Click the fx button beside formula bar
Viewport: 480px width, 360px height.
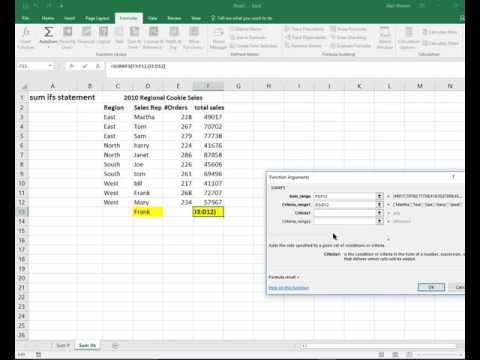click(x=98, y=66)
